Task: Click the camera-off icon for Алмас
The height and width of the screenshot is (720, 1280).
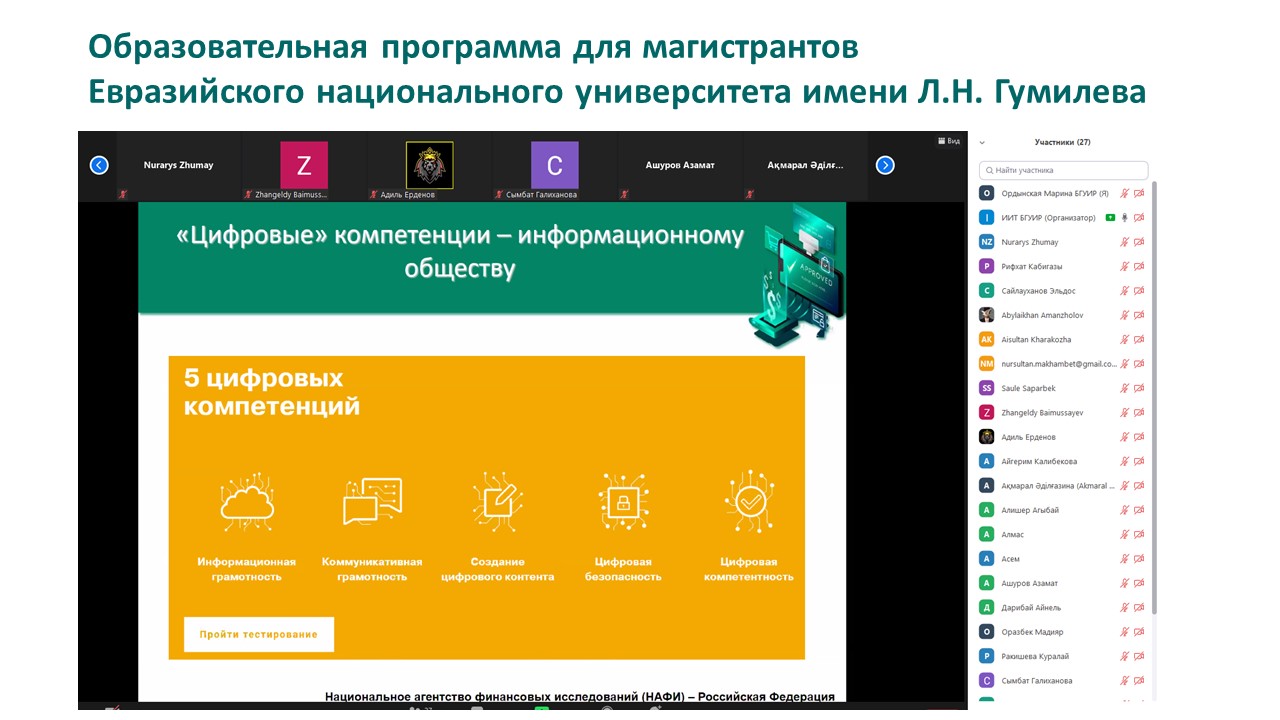Action: pos(1139,535)
